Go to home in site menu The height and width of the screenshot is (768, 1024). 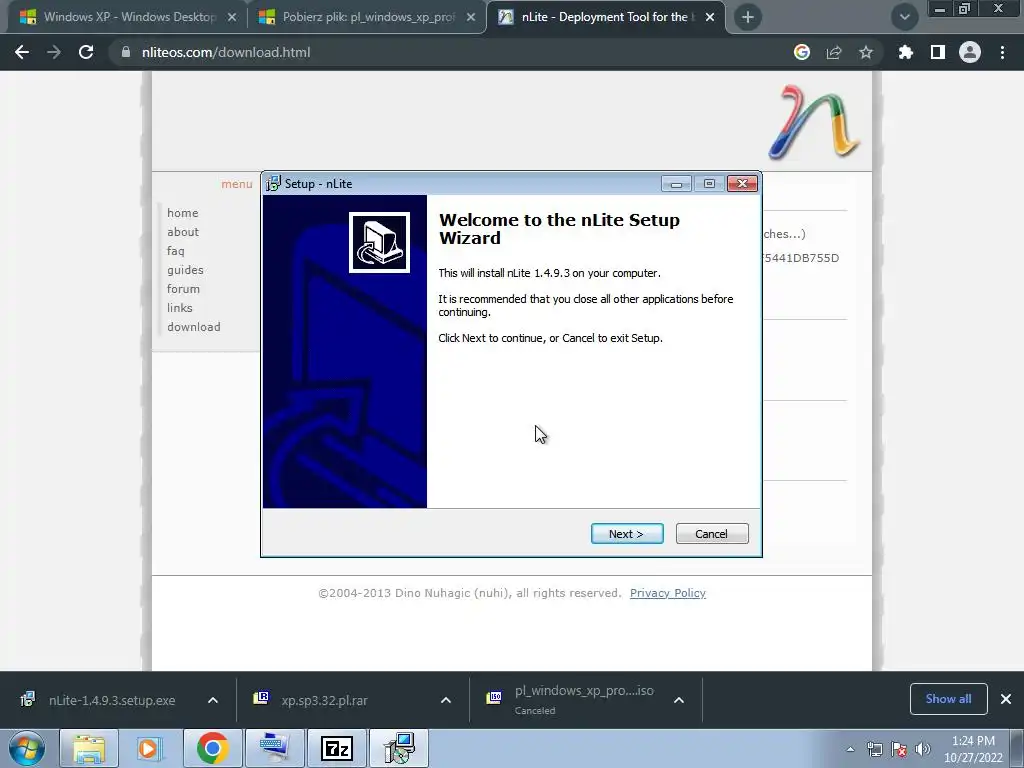[x=182, y=213]
